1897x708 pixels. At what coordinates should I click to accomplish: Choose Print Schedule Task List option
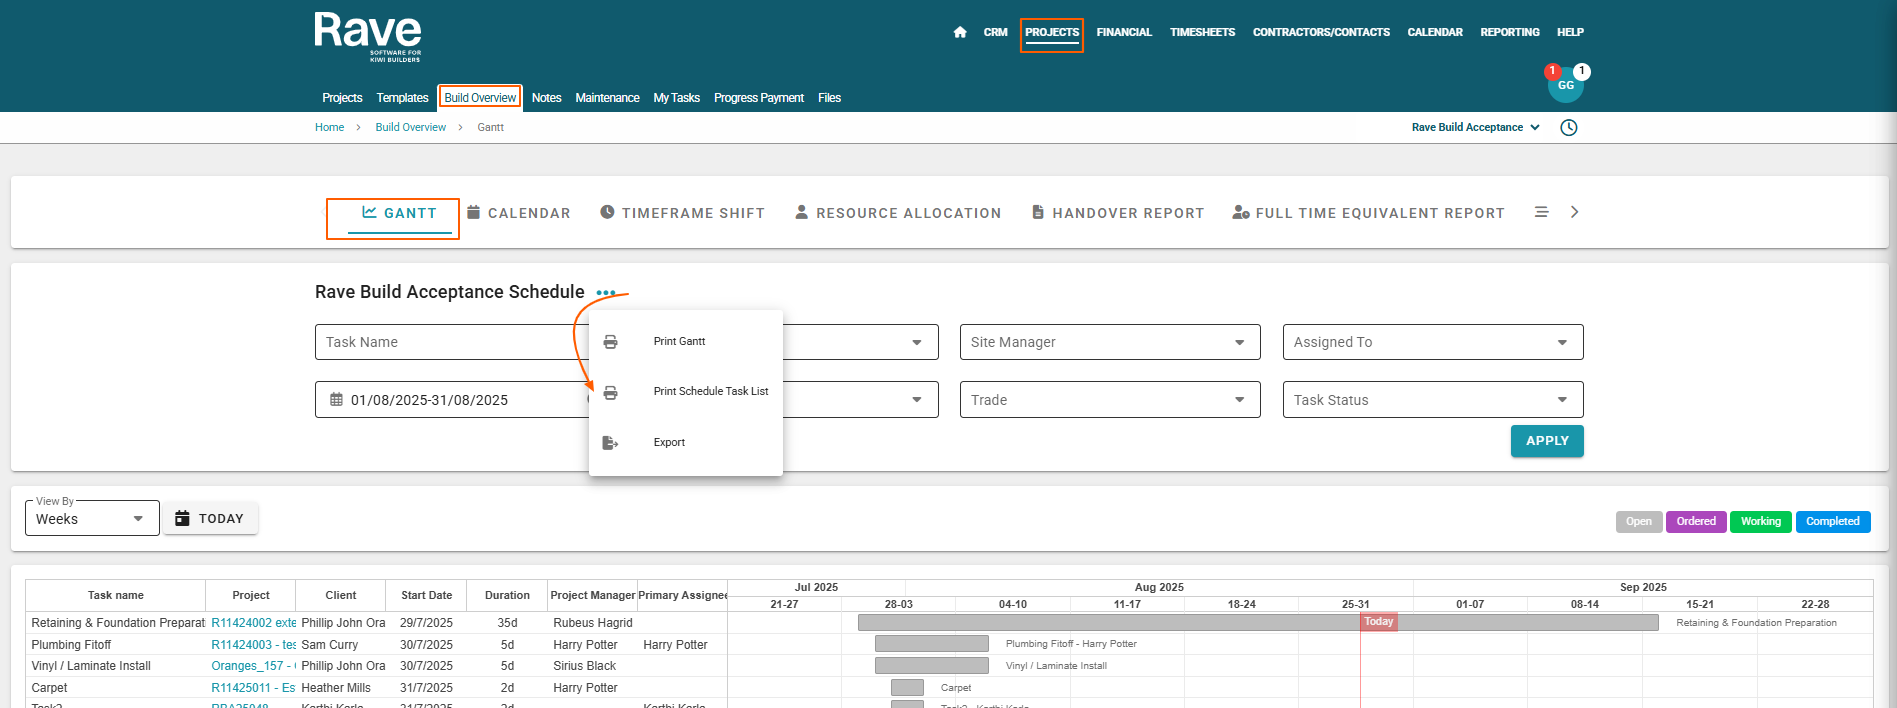tap(710, 392)
